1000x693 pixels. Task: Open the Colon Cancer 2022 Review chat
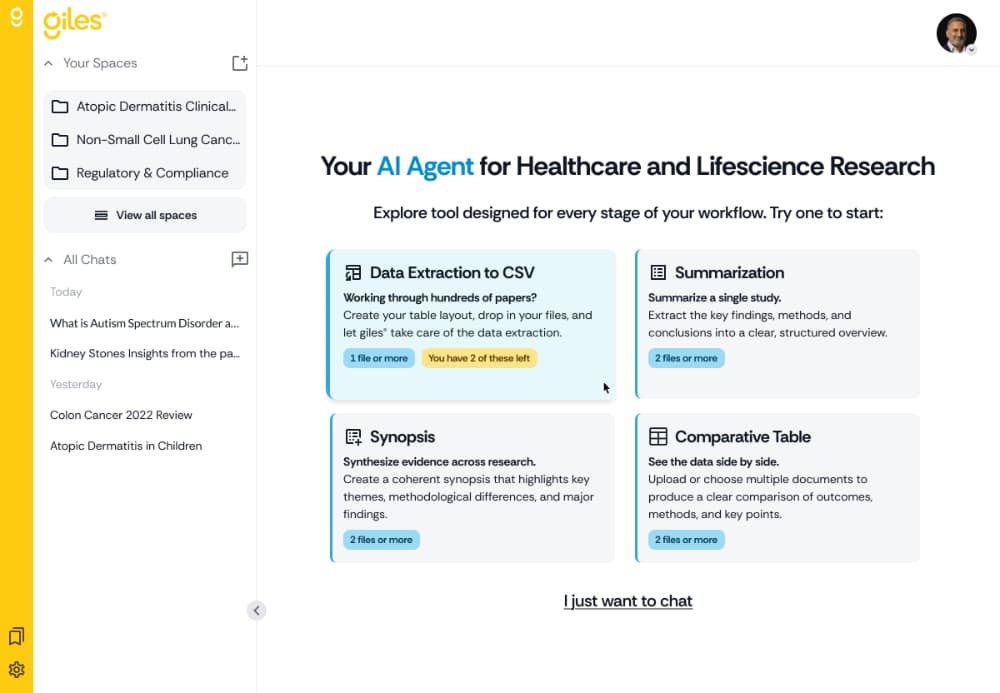(x=121, y=415)
